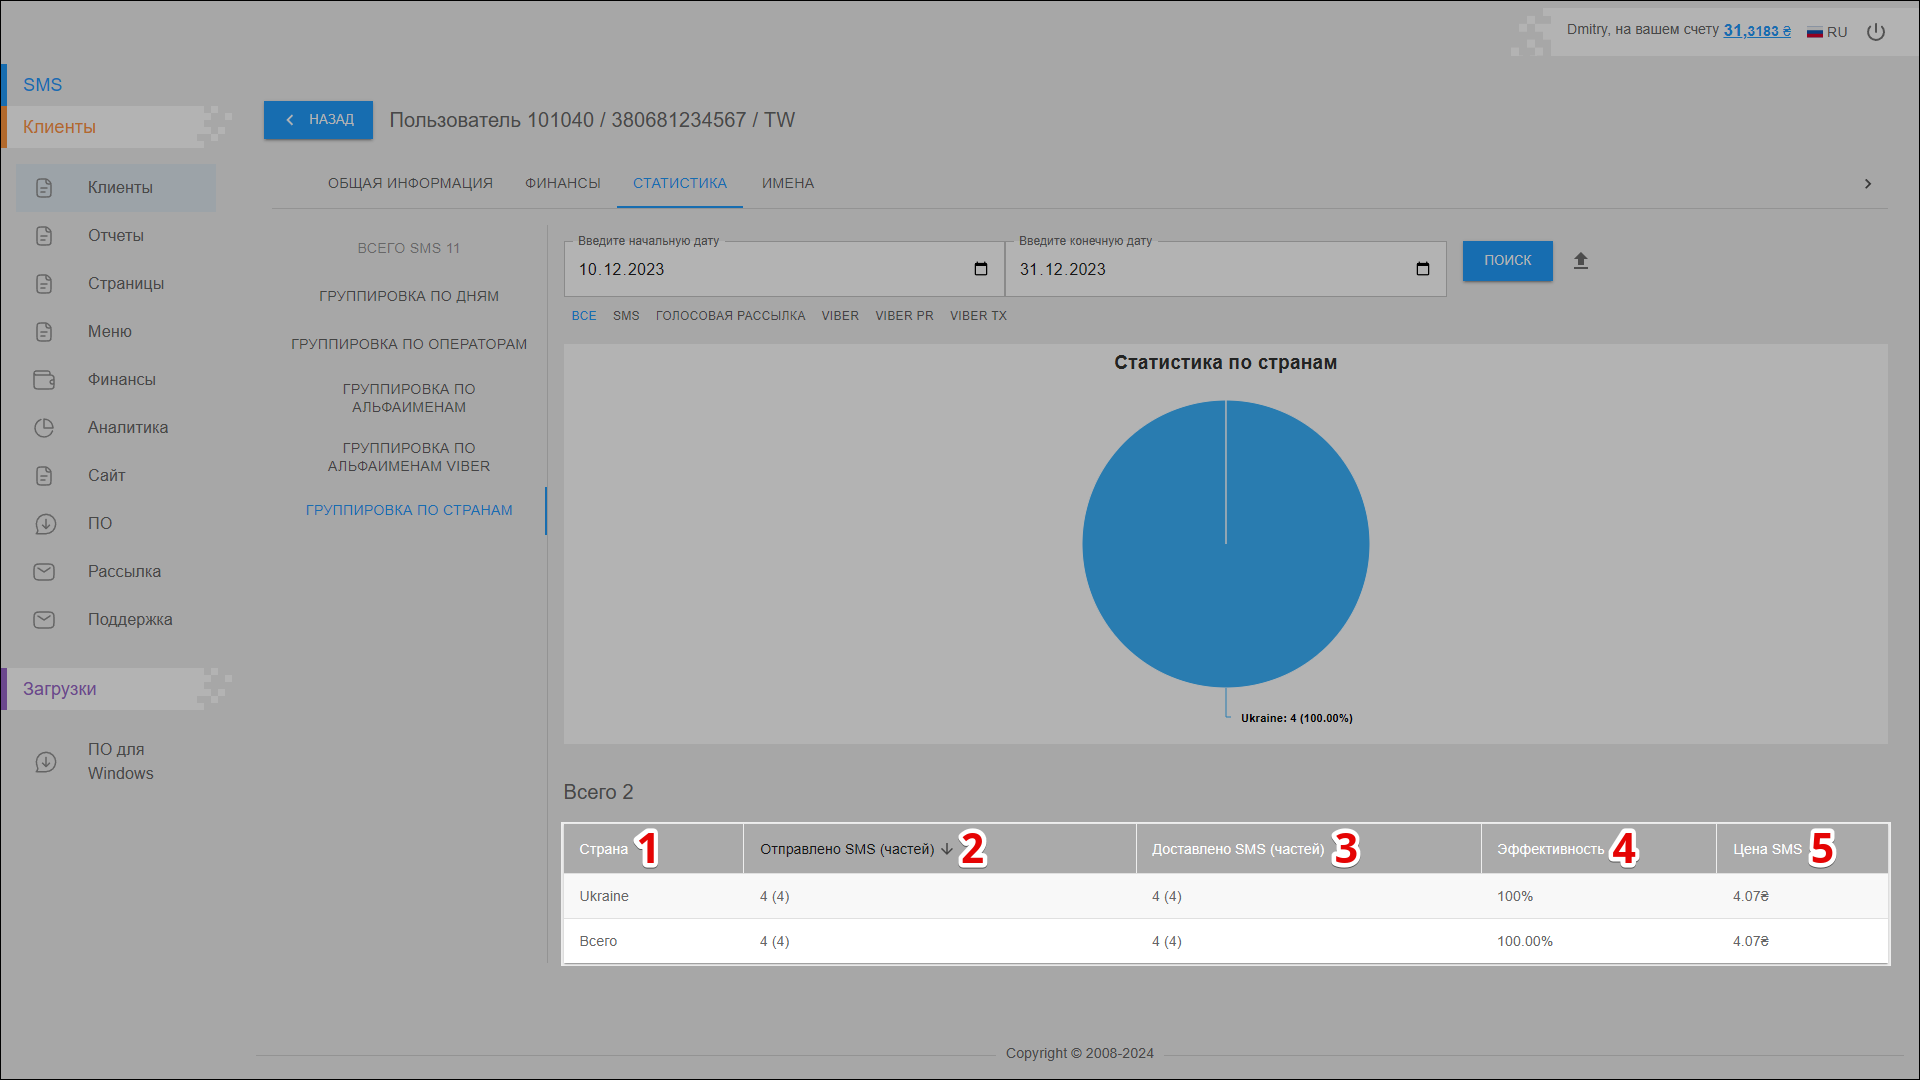Click the НАЗАД back button
1920x1080 pixels.
[x=318, y=120]
